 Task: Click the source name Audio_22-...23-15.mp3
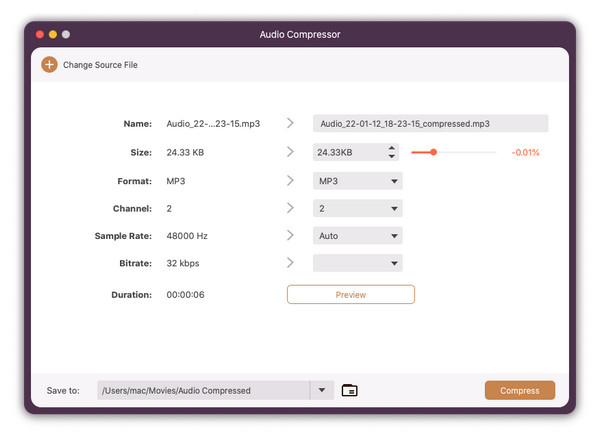click(213, 124)
